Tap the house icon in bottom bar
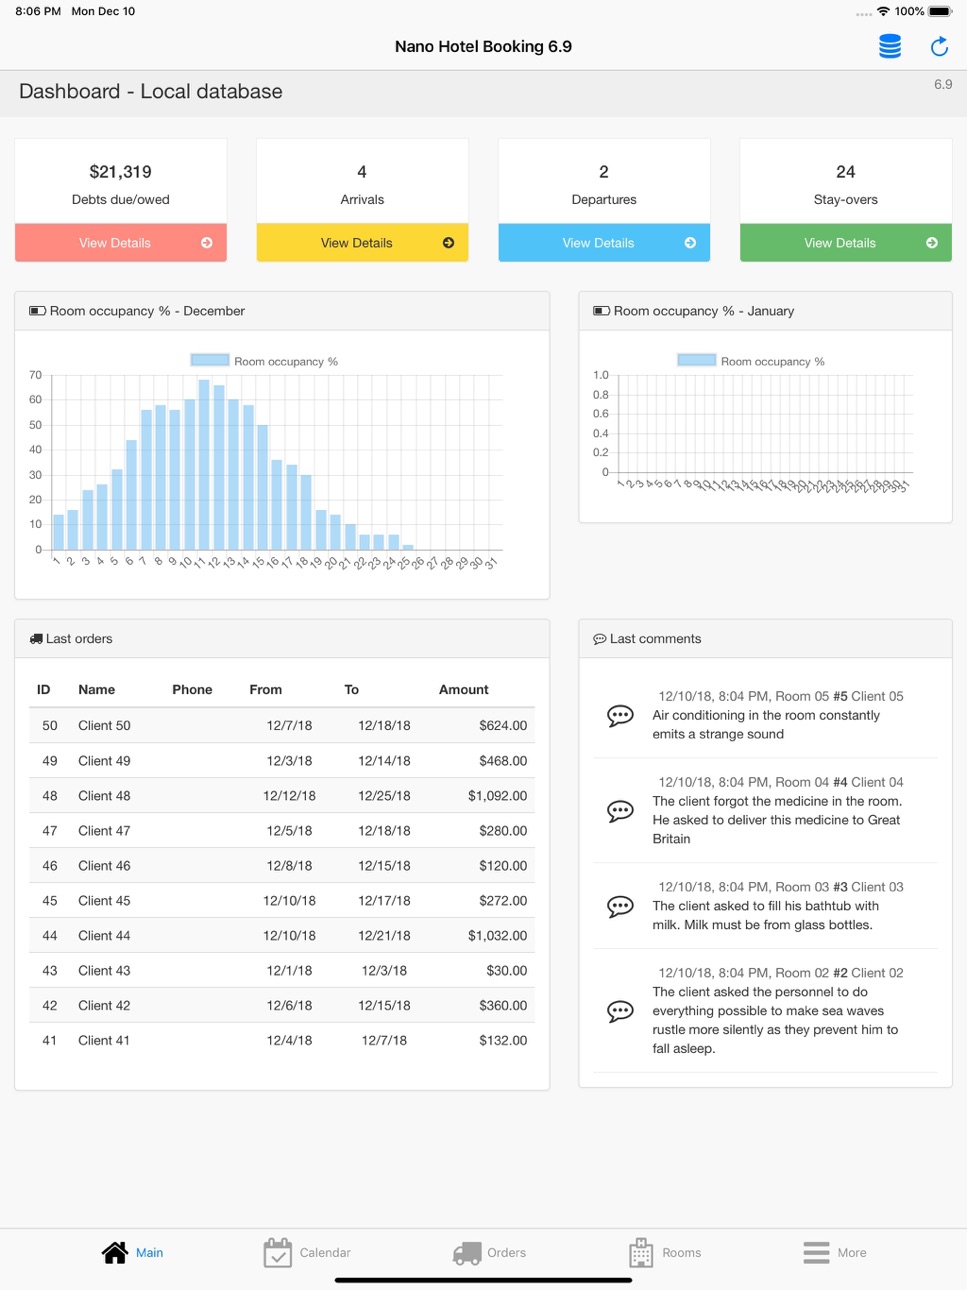Screen dimensions: 967x1290 pyautogui.click(x=115, y=1253)
